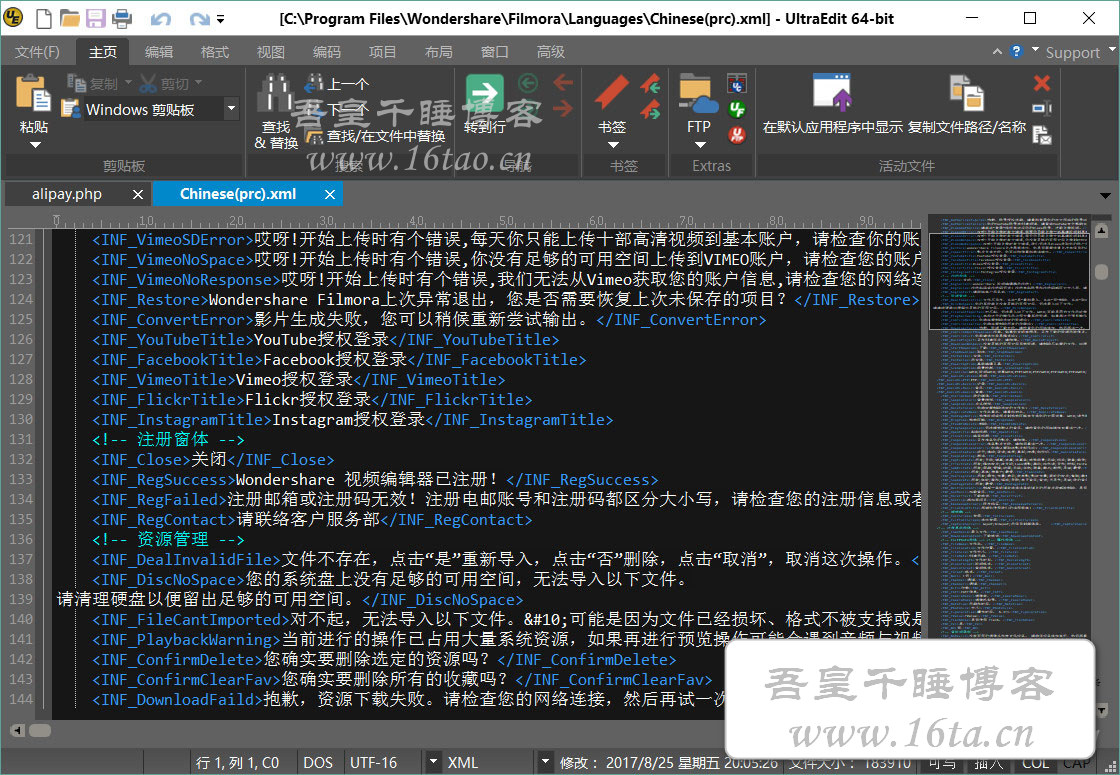The image size is (1120, 775).
Task: Click the red X delete active file icon
Action: tap(1042, 83)
